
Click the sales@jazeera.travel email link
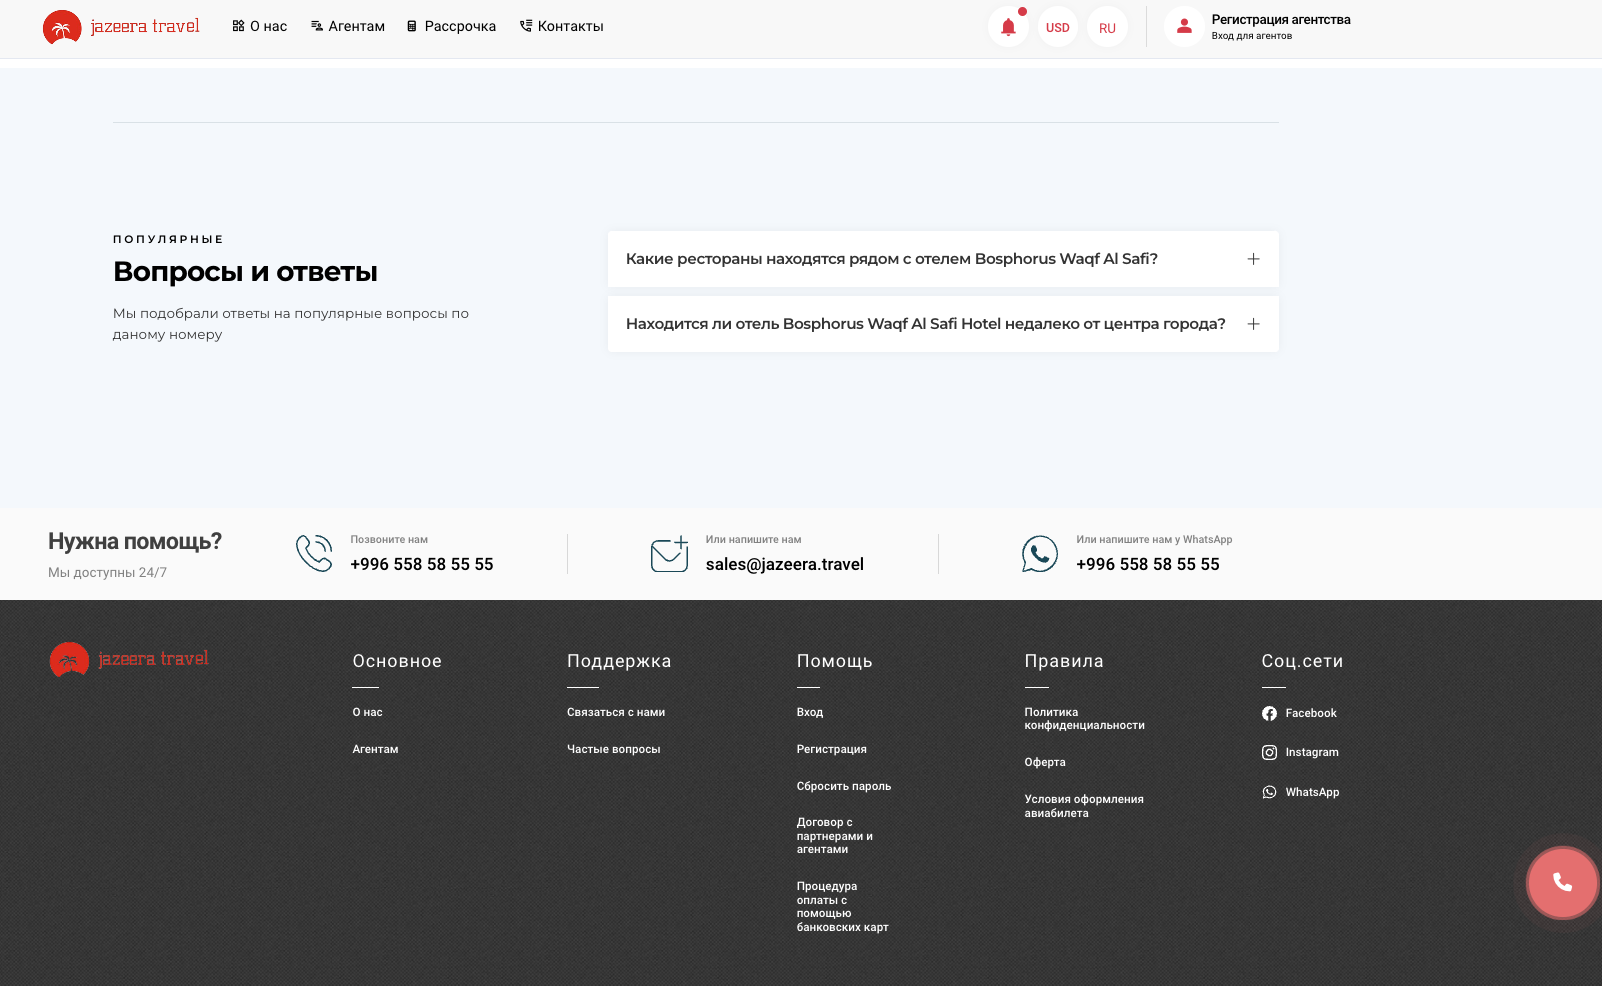click(784, 564)
